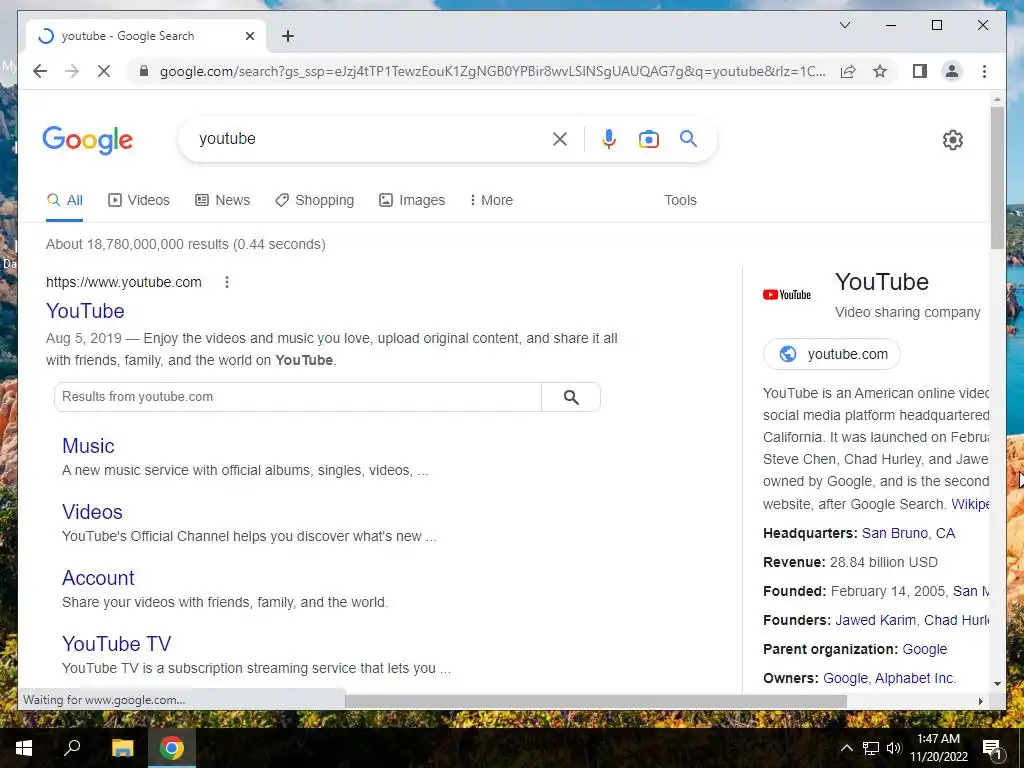Open the YouTube TV sitelink
This screenshot has height=768, width=1024.
[x=116, y=644]
